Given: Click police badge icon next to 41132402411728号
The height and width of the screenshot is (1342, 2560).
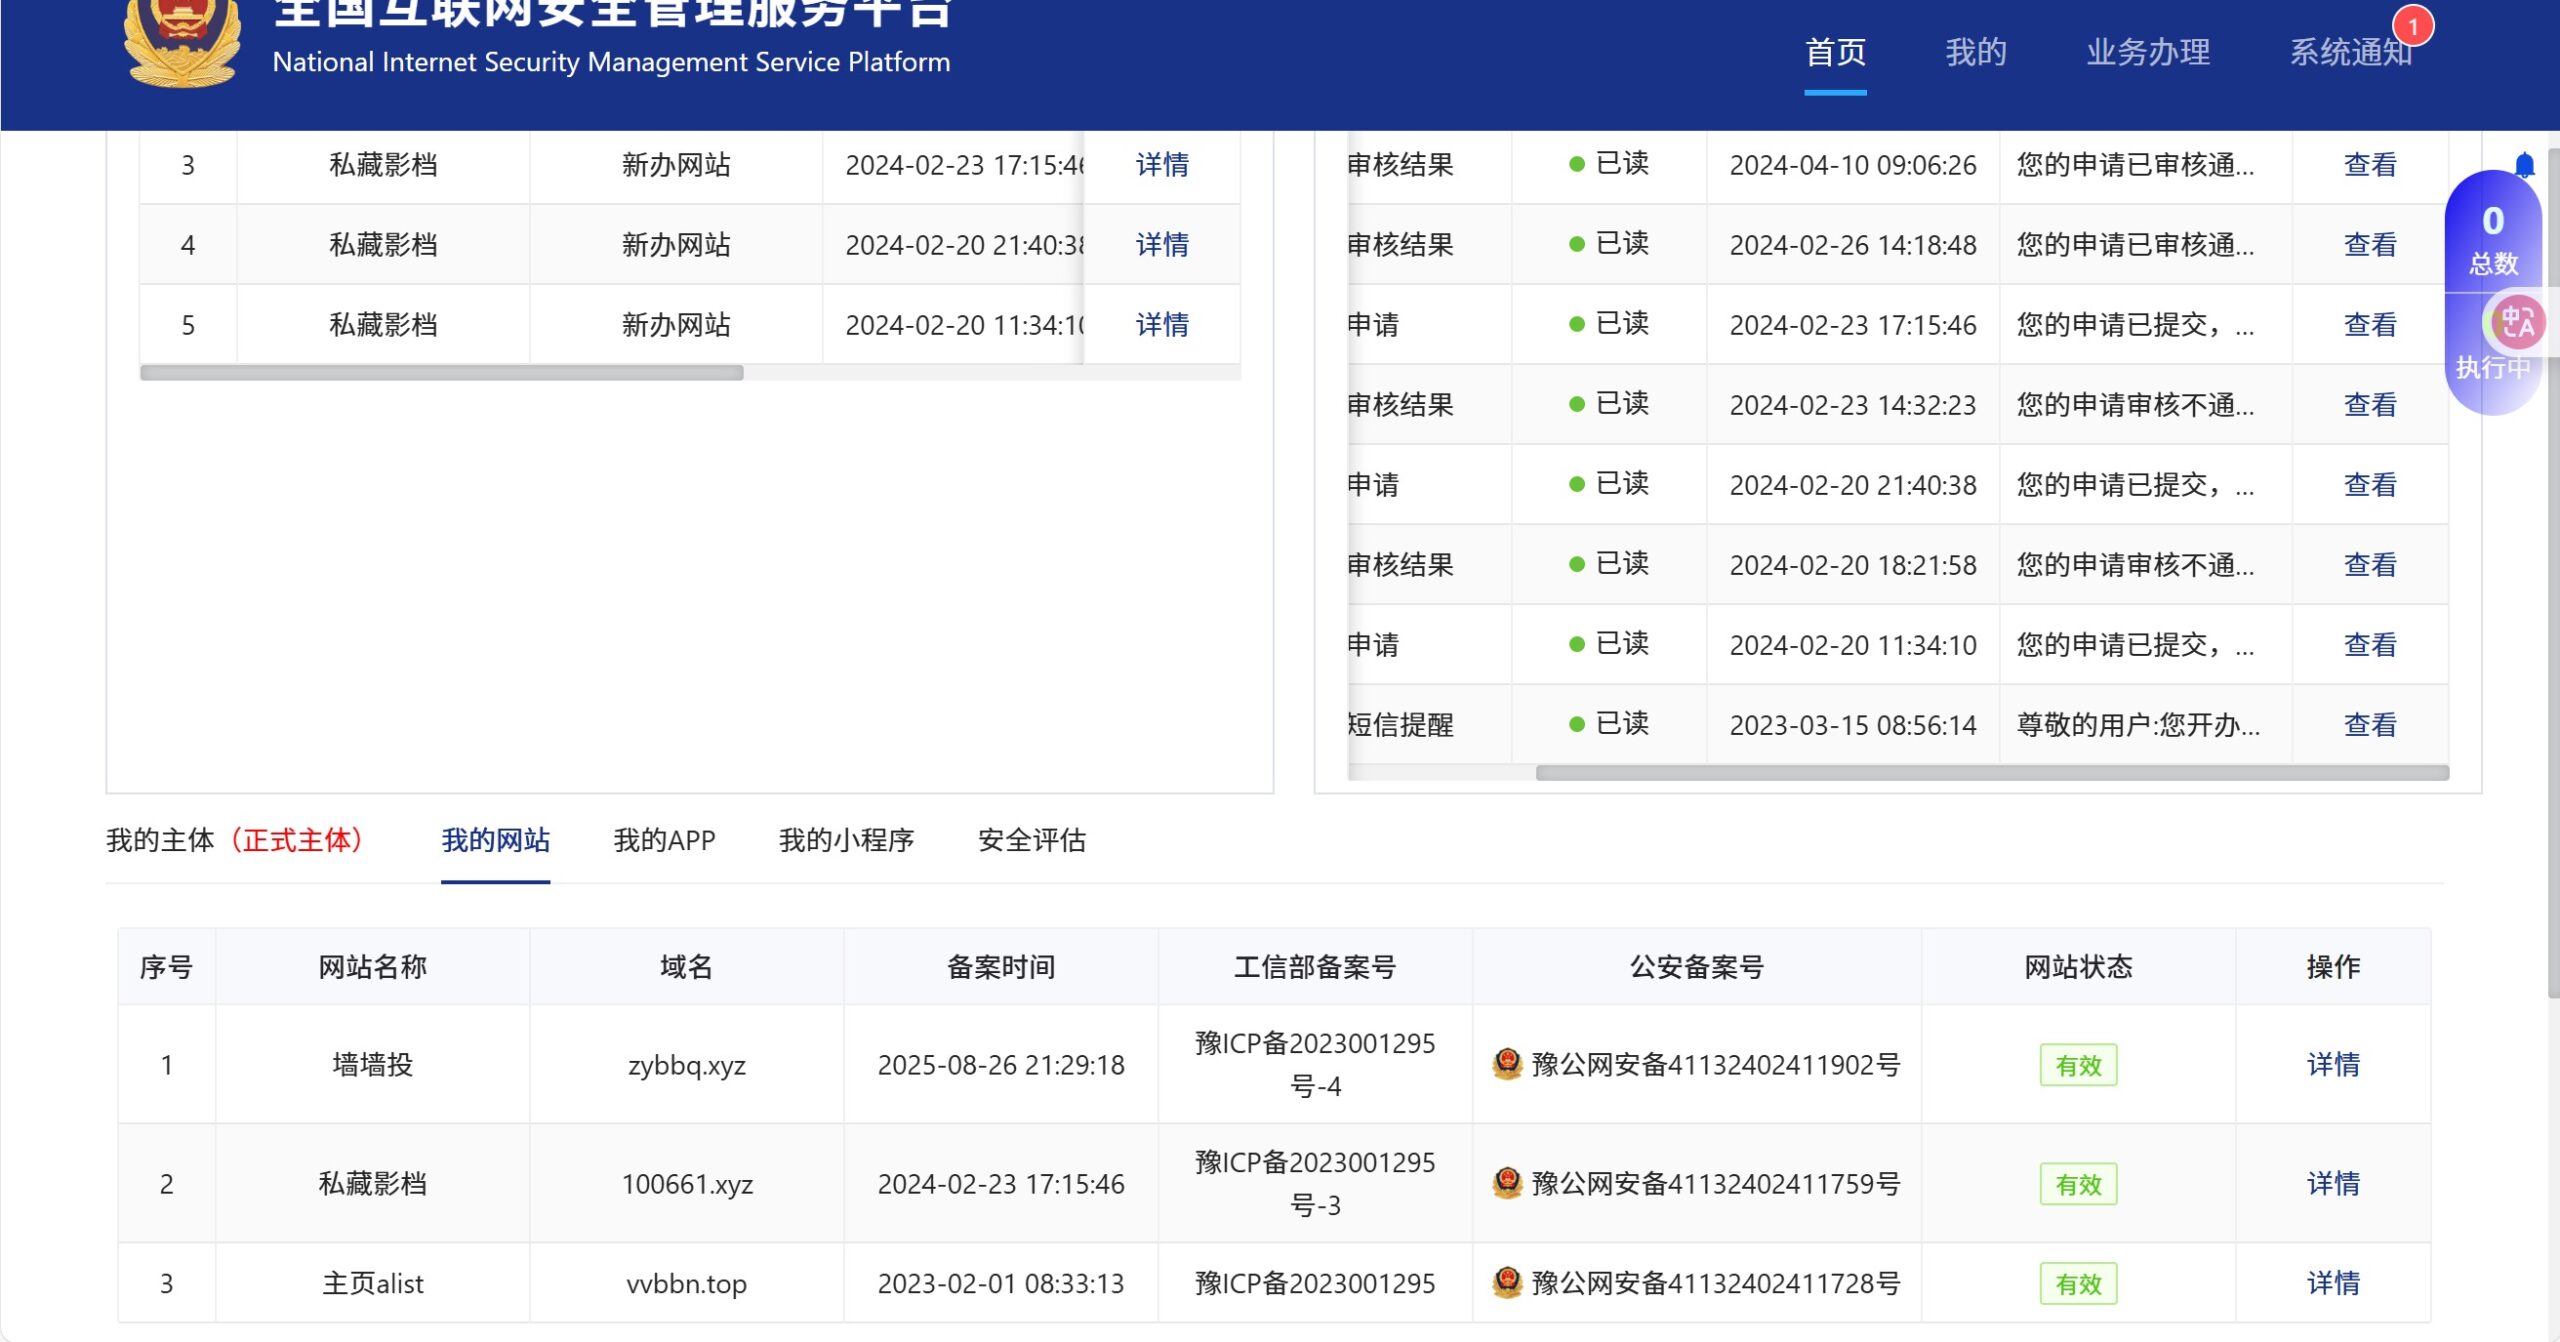Looking at the screenshot, I should (1507, 1282).
